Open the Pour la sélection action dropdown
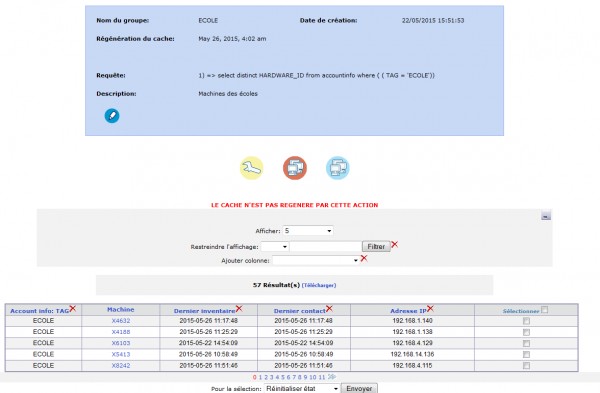Image resolution: width=600 pixels, height=393 pixels. (x=302, y=388)
